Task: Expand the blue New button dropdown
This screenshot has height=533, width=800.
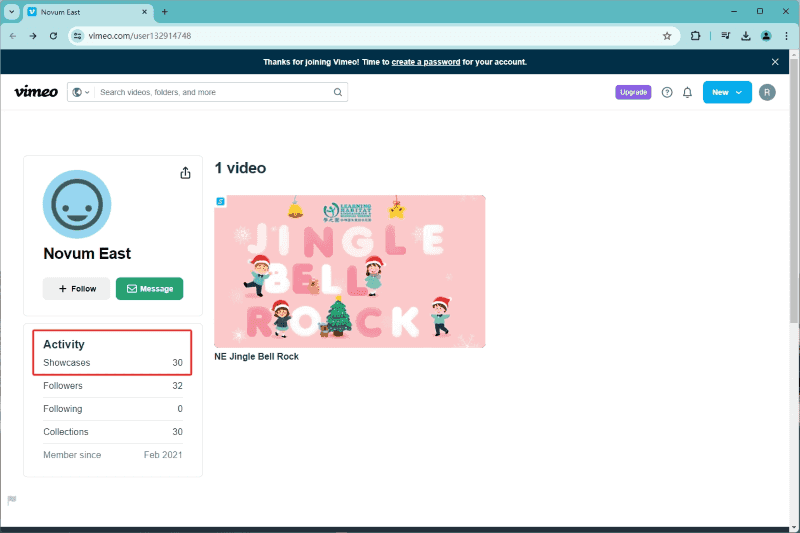Action: click(727, 92)
